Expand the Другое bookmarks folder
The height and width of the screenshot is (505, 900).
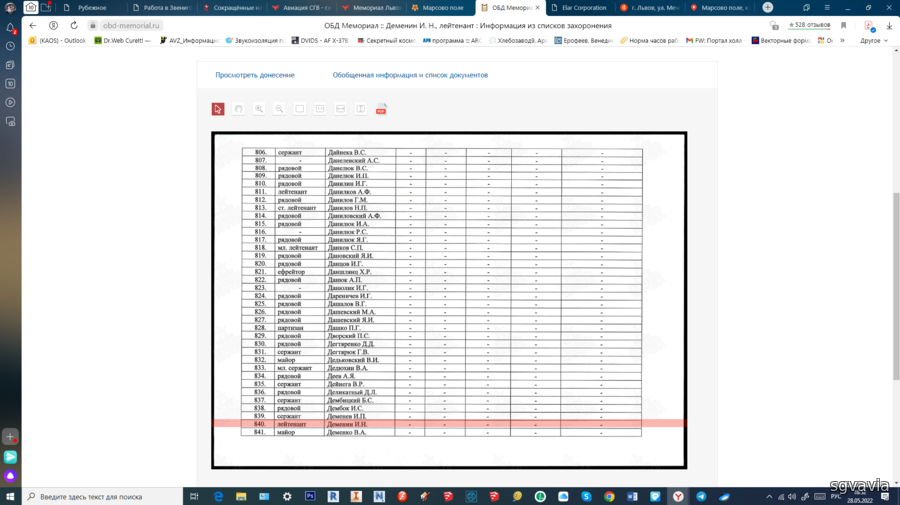874,41
